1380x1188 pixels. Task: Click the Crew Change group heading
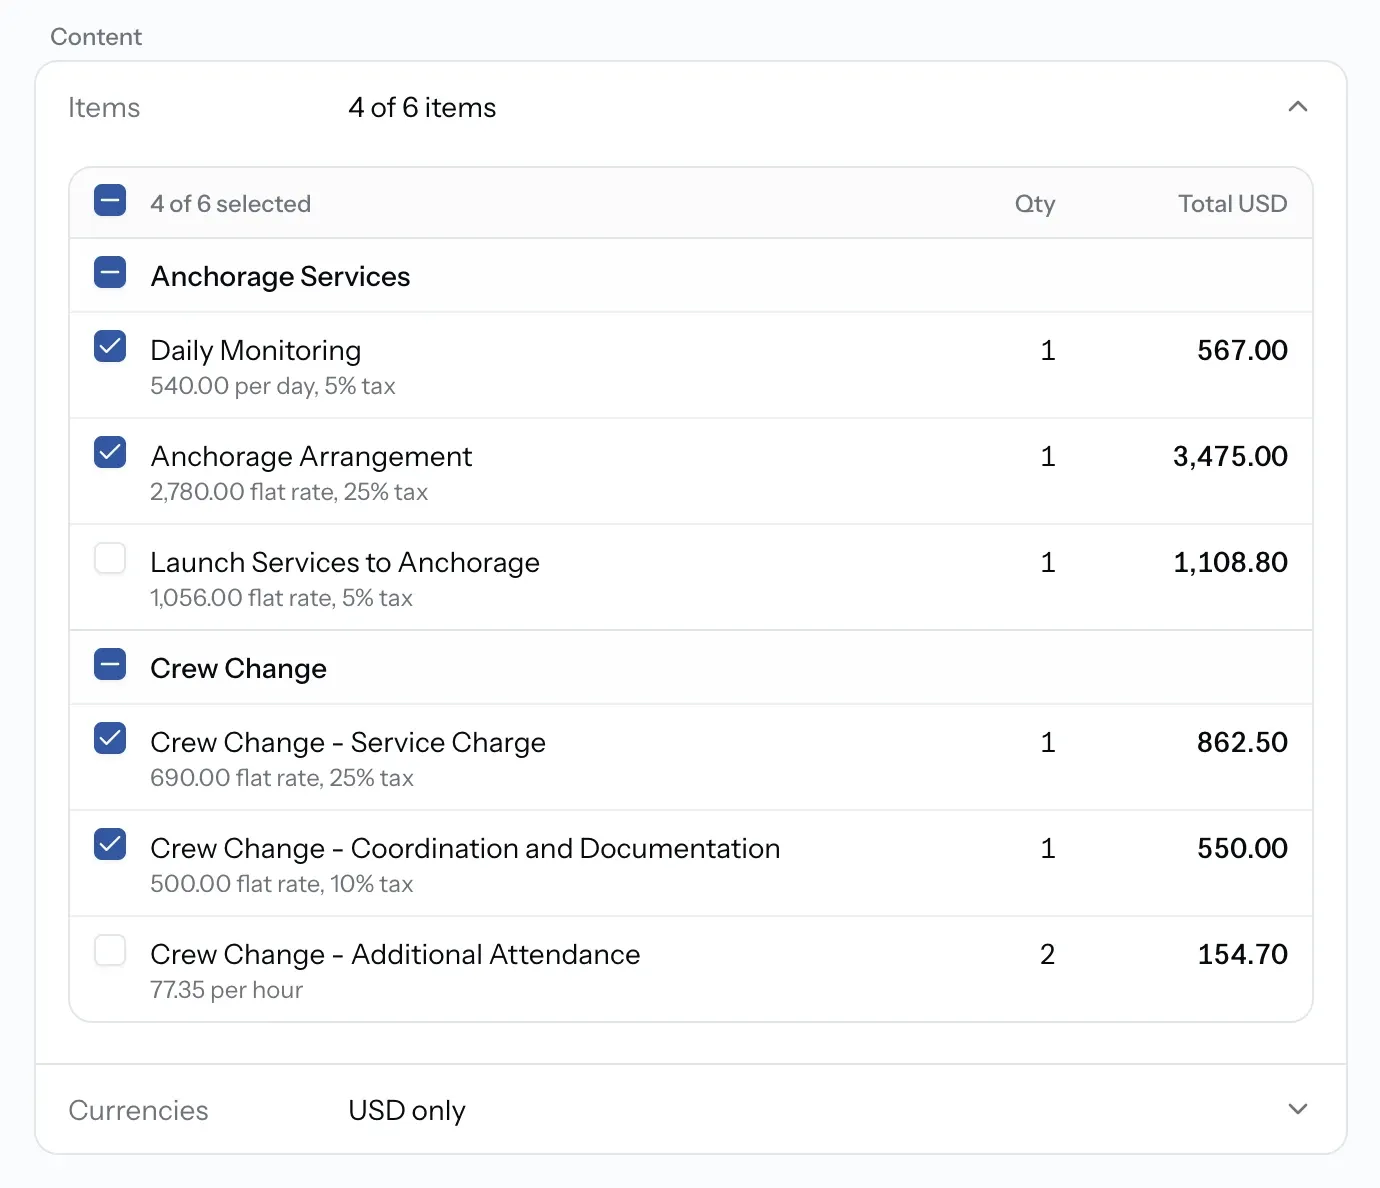(238, 668)
